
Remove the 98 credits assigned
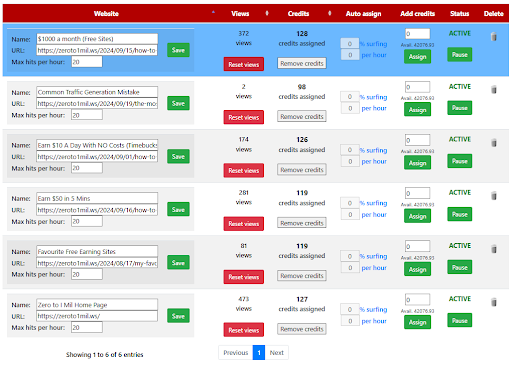coord(302,117)
